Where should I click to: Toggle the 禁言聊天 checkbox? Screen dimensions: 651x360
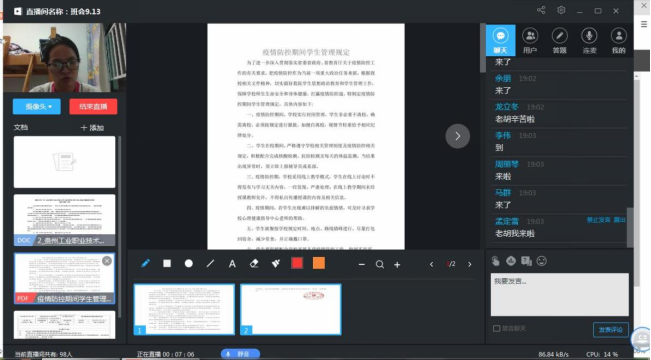click(496, 328)
